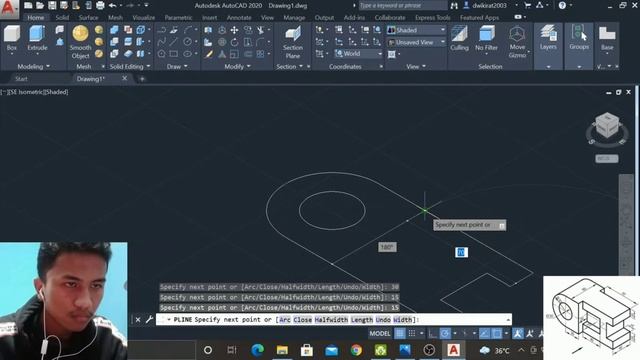
Task: Select the Polygon tool in Draw panel
Action: point(162,53)
